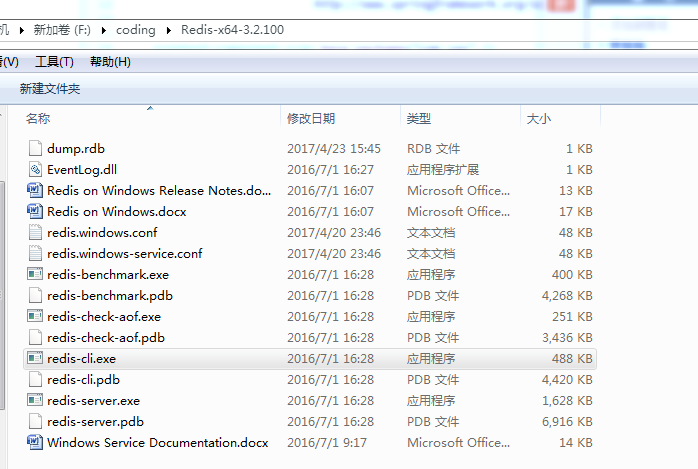This screenshot has height=469, width=698.
Task: Click the 3,436 KB size value
Action: point(567,337)
